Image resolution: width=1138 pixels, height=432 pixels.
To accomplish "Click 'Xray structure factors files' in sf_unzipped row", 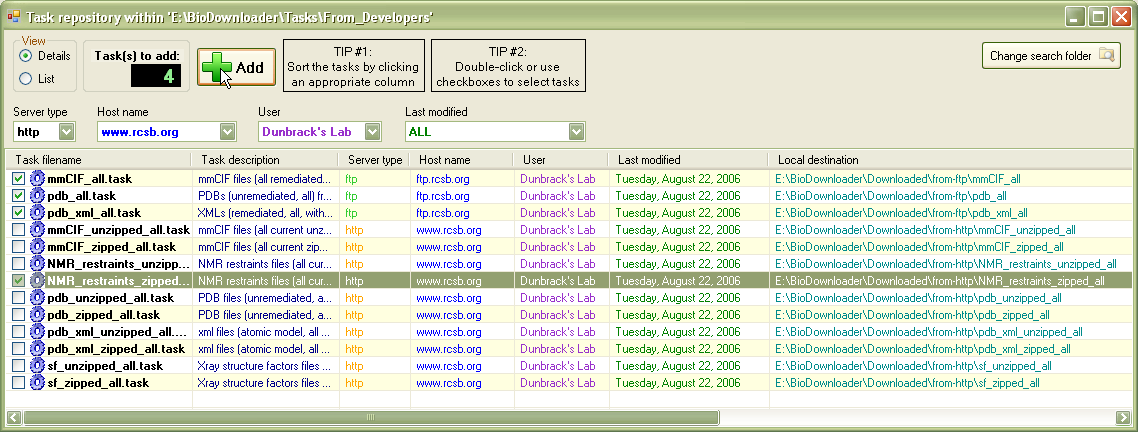I will [264, 366].
